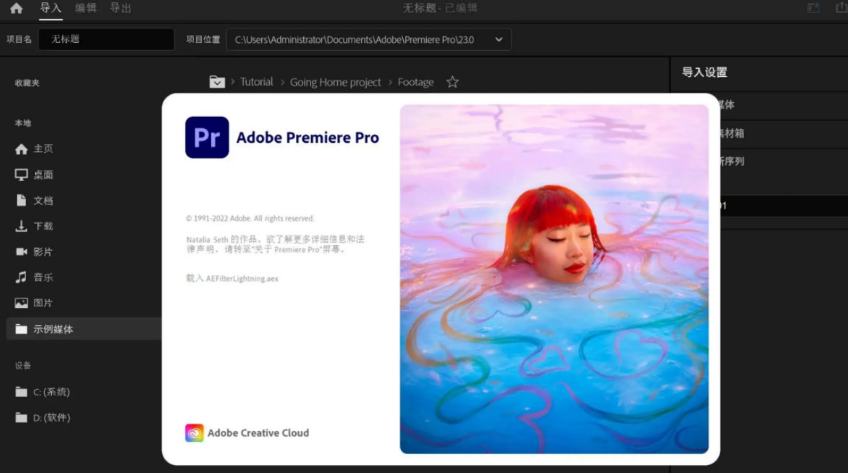The height and width of the screenshot is (473, 848).
Task: Click the 设备 section label
Action: point(23,365)
